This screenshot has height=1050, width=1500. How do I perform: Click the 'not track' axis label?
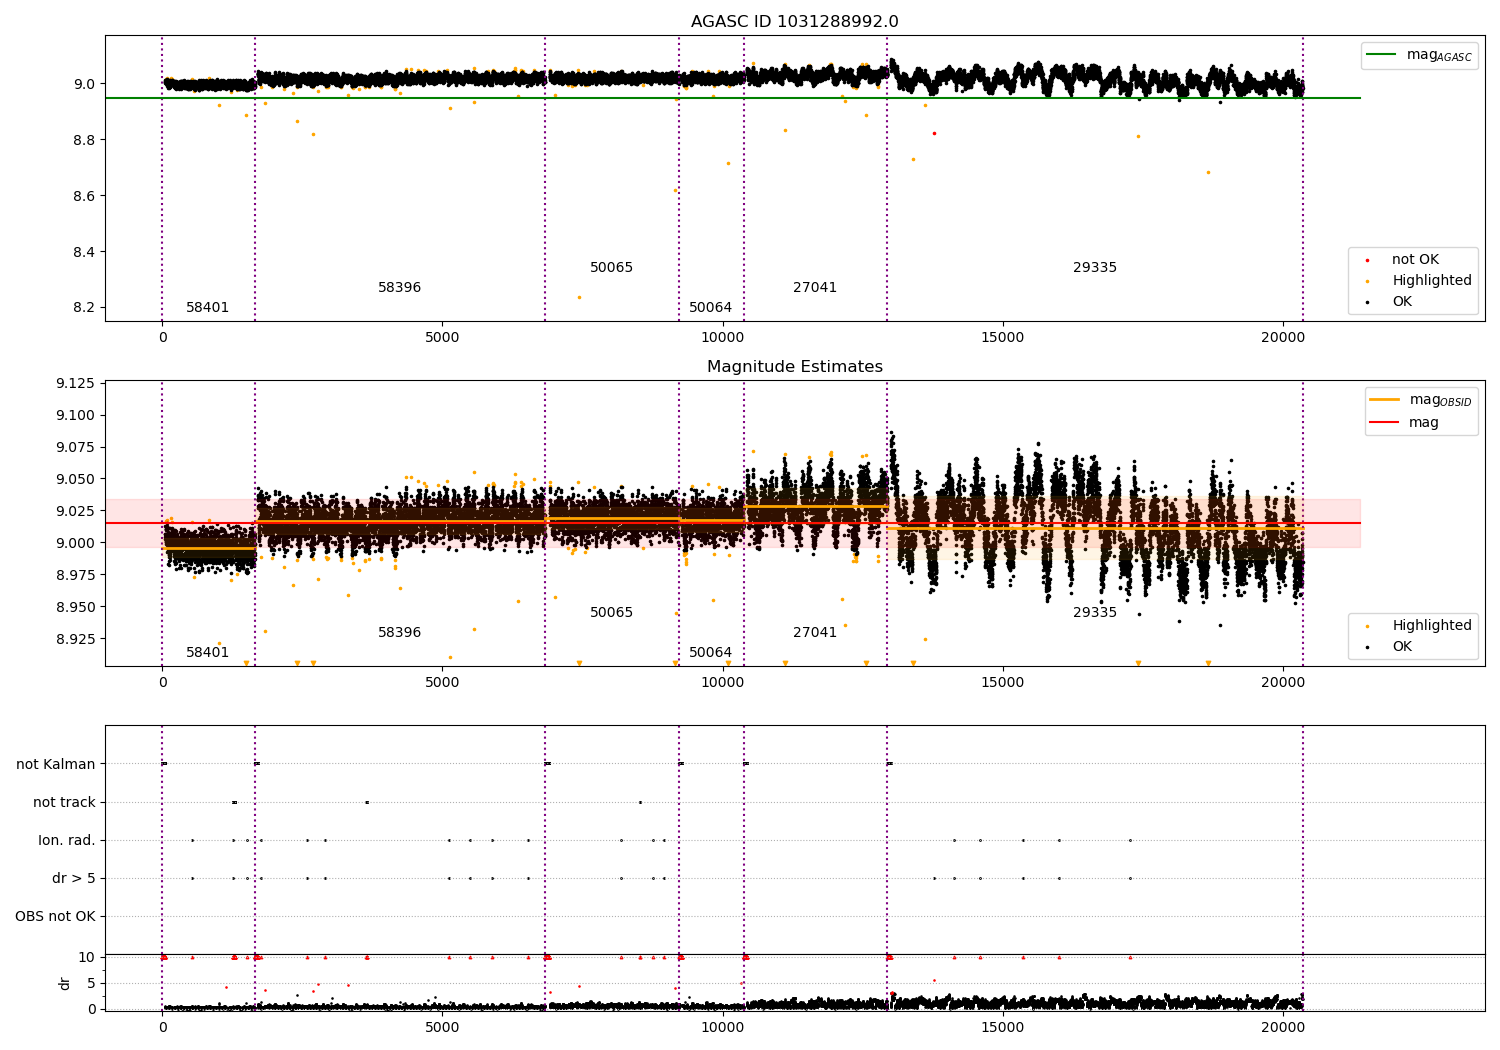(64, 803)
